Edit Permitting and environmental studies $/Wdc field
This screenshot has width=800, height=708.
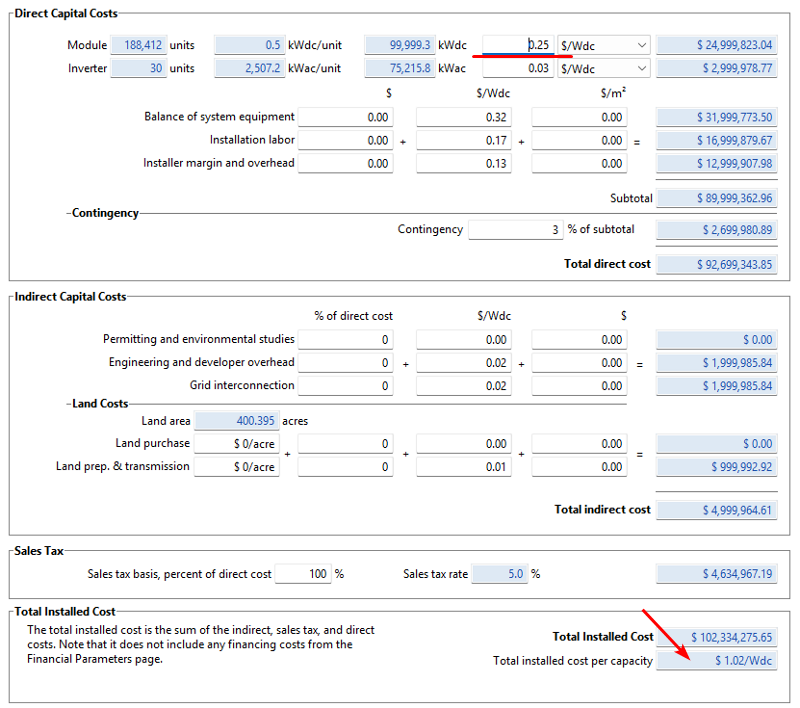click(463, 340)
